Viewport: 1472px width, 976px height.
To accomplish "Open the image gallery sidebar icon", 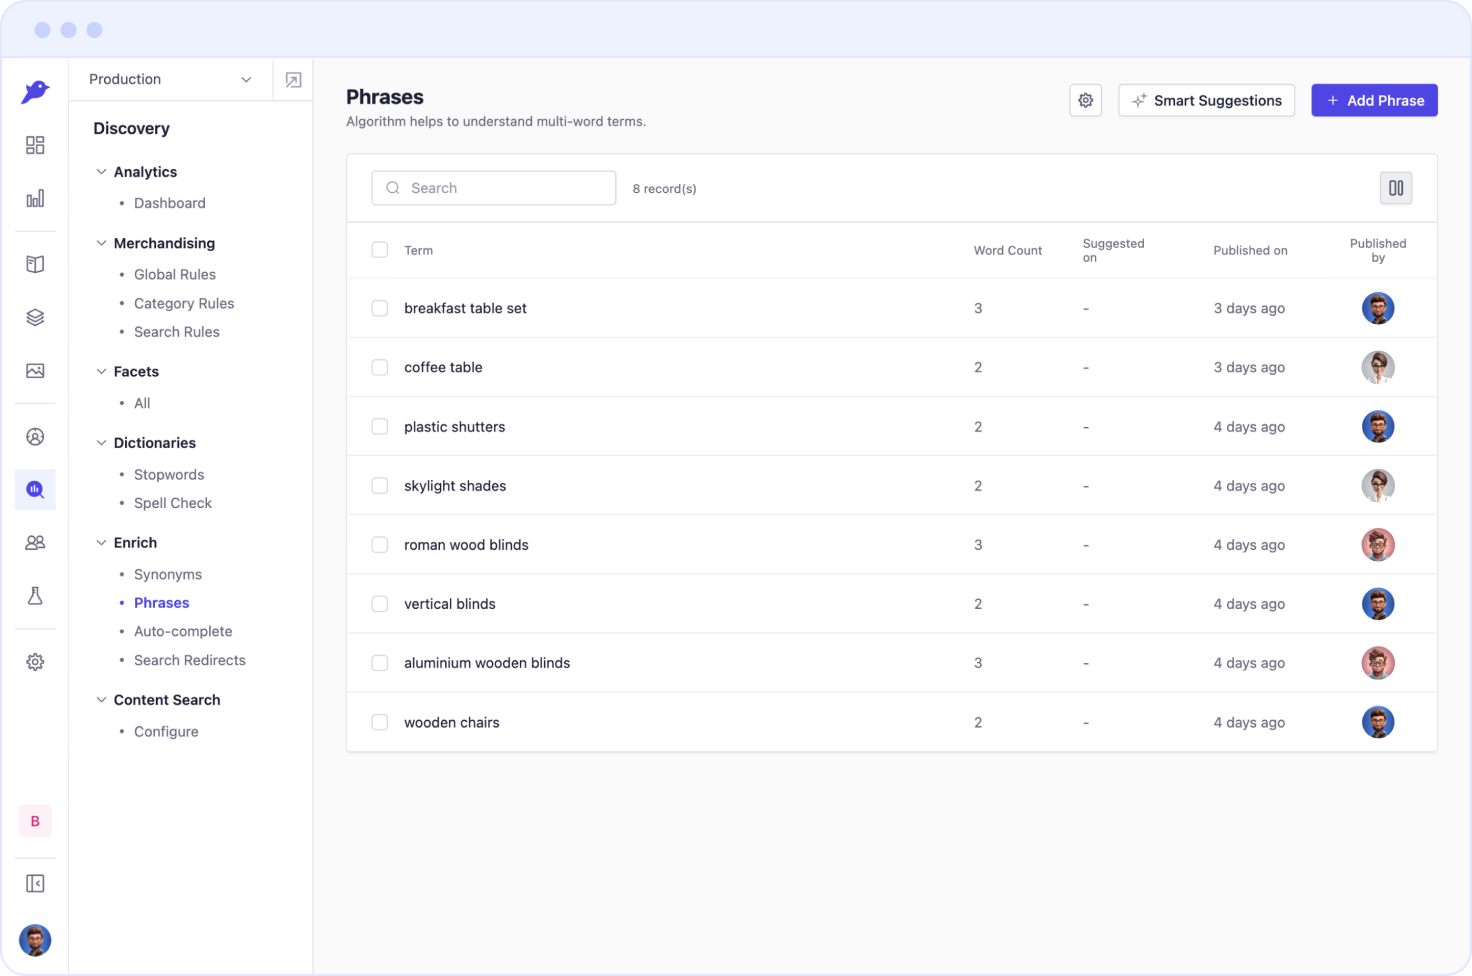I will (35, 371).
